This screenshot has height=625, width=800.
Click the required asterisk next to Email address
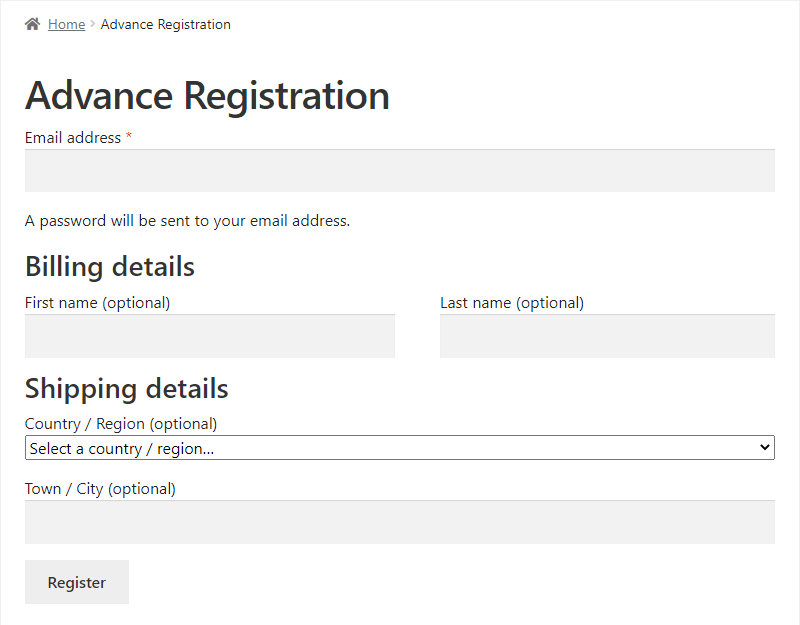coord(129,137)
